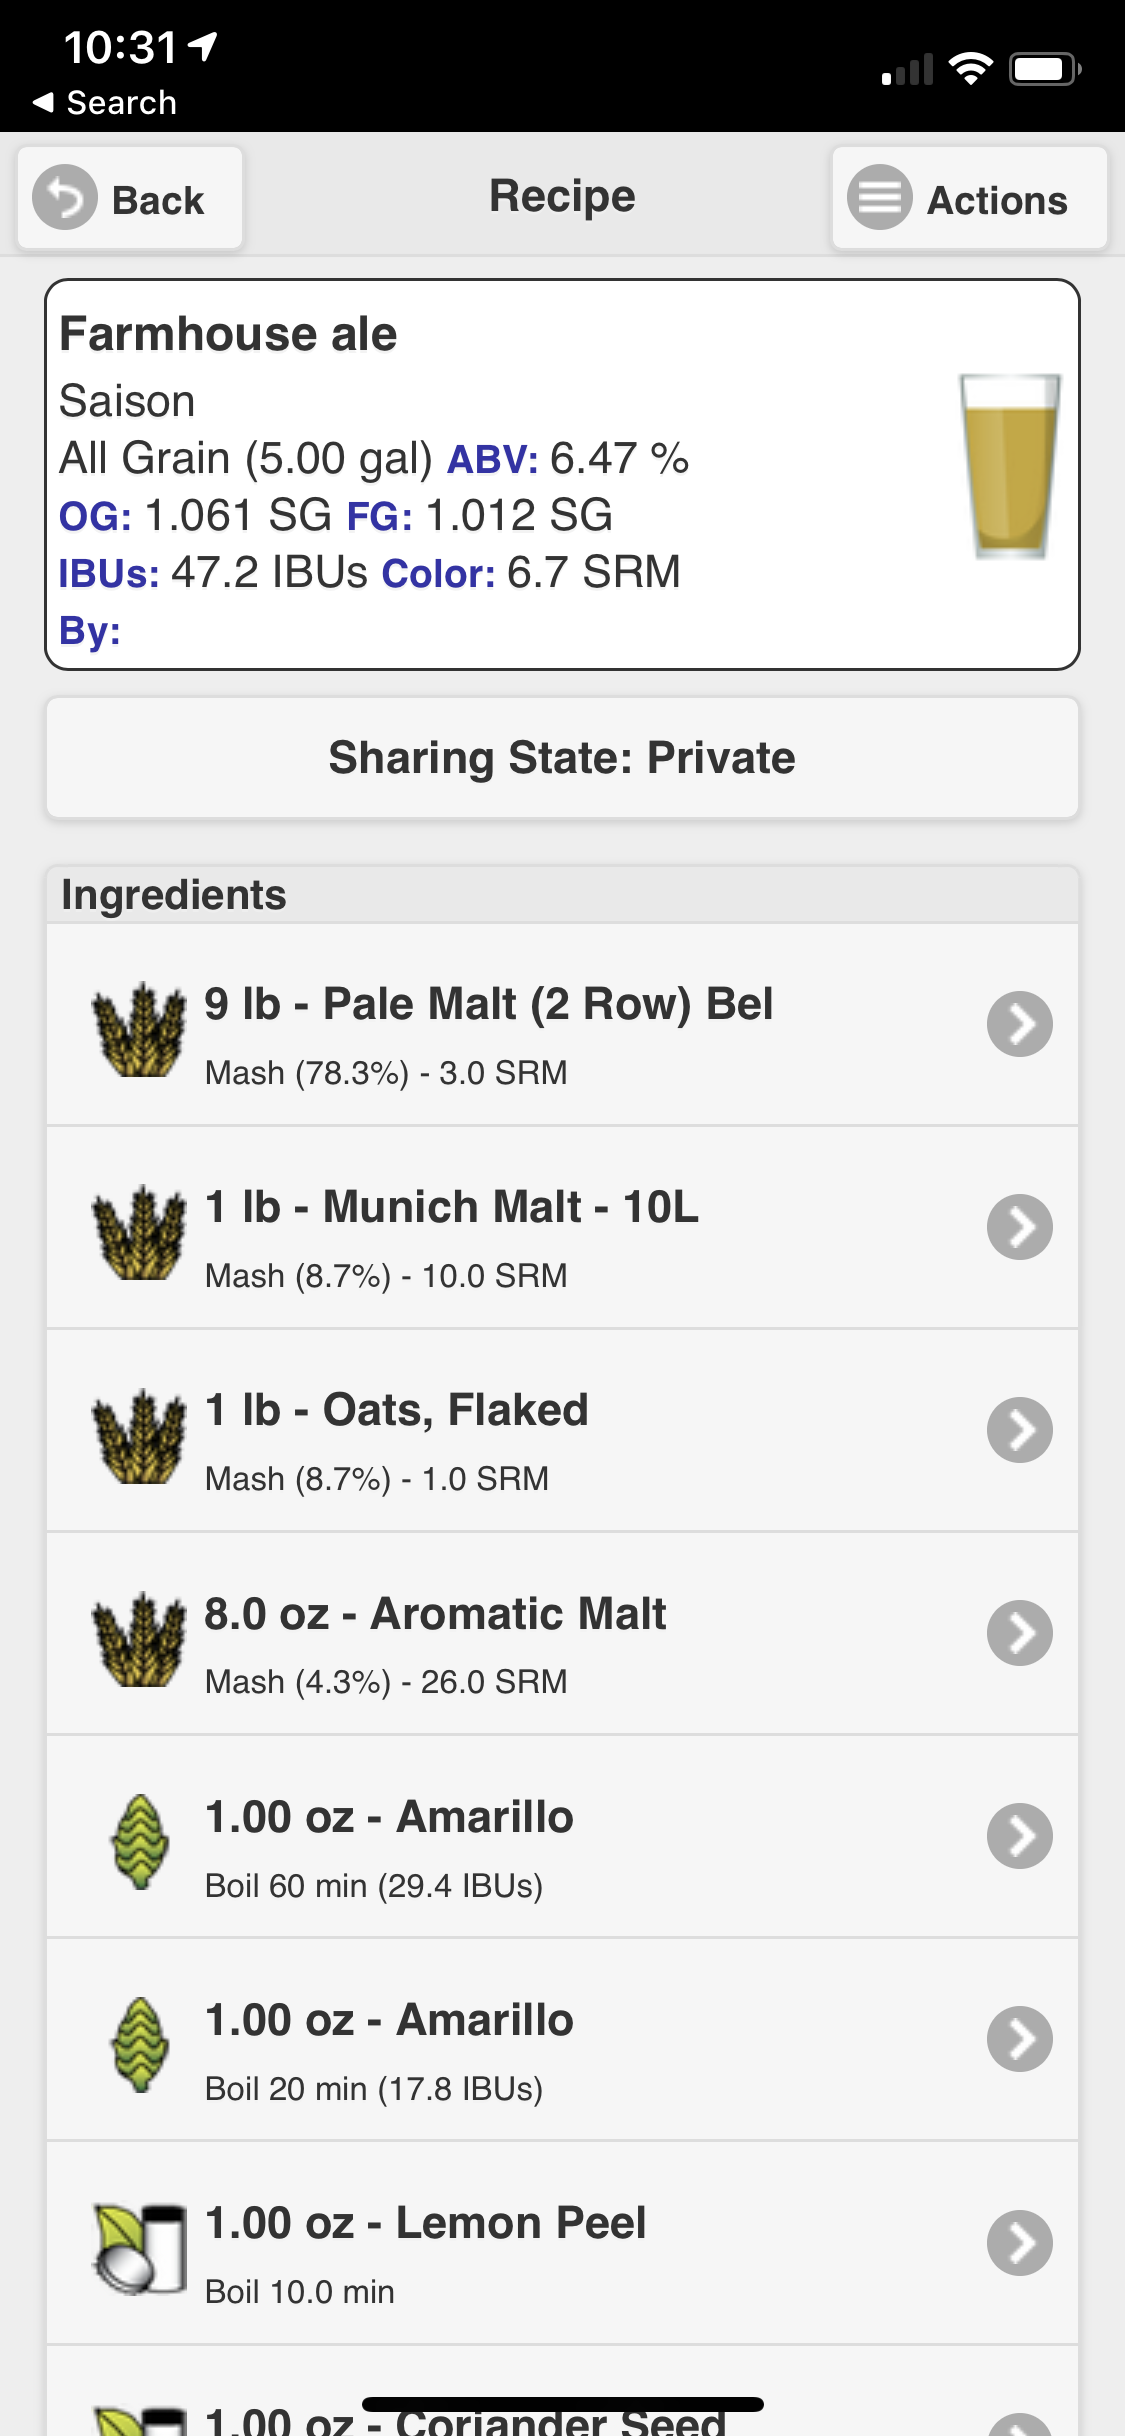Tap the grain icon beside Munich Malt
Screen dimensions: 1125x2436
point(139,1233)
